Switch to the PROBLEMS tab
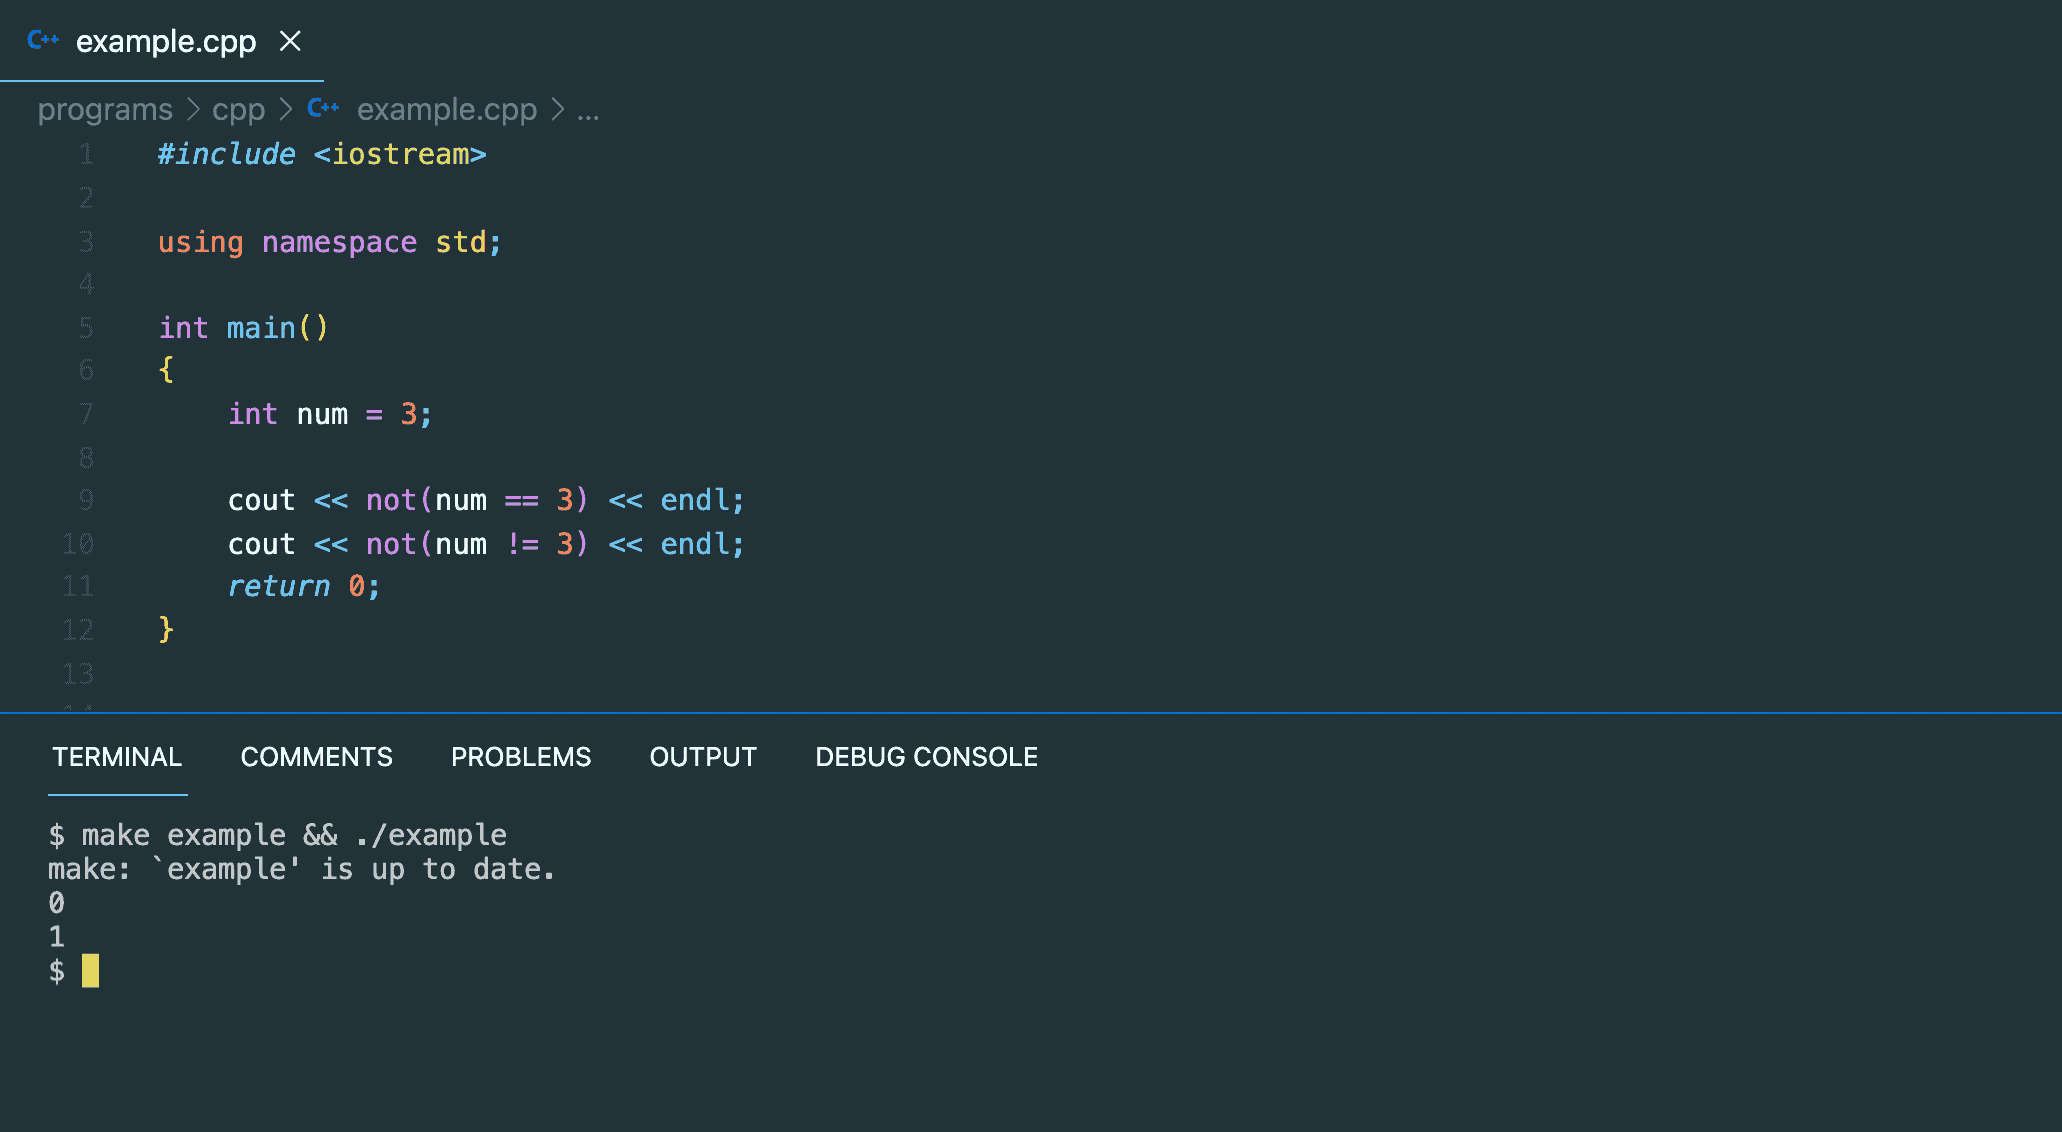 [521, 757]
